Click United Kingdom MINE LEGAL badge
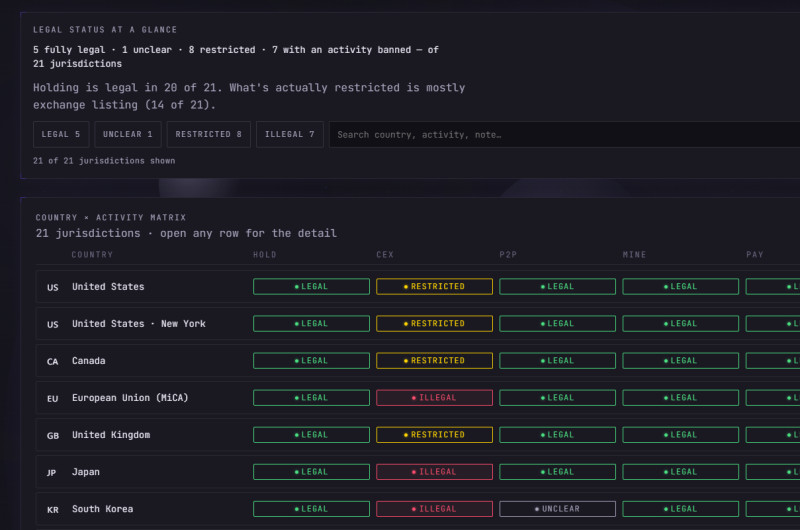 point(680,435)
